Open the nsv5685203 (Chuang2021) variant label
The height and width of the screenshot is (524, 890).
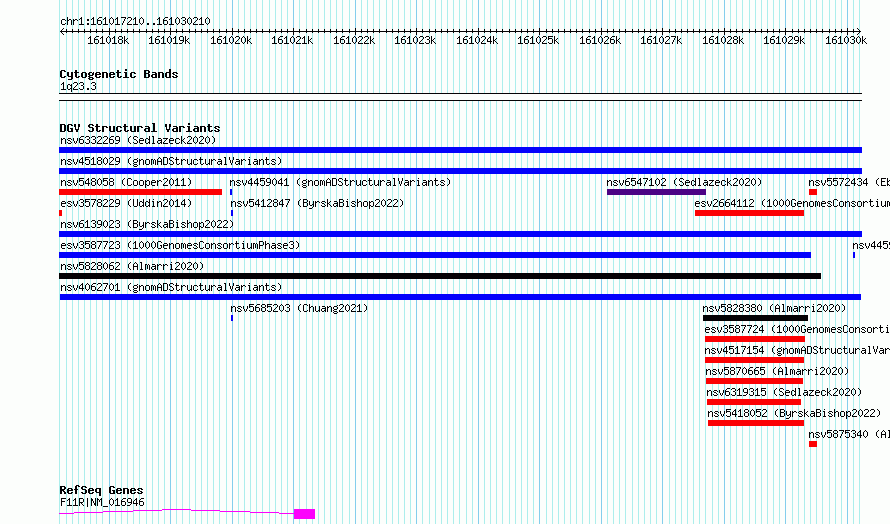click(299, 308)
